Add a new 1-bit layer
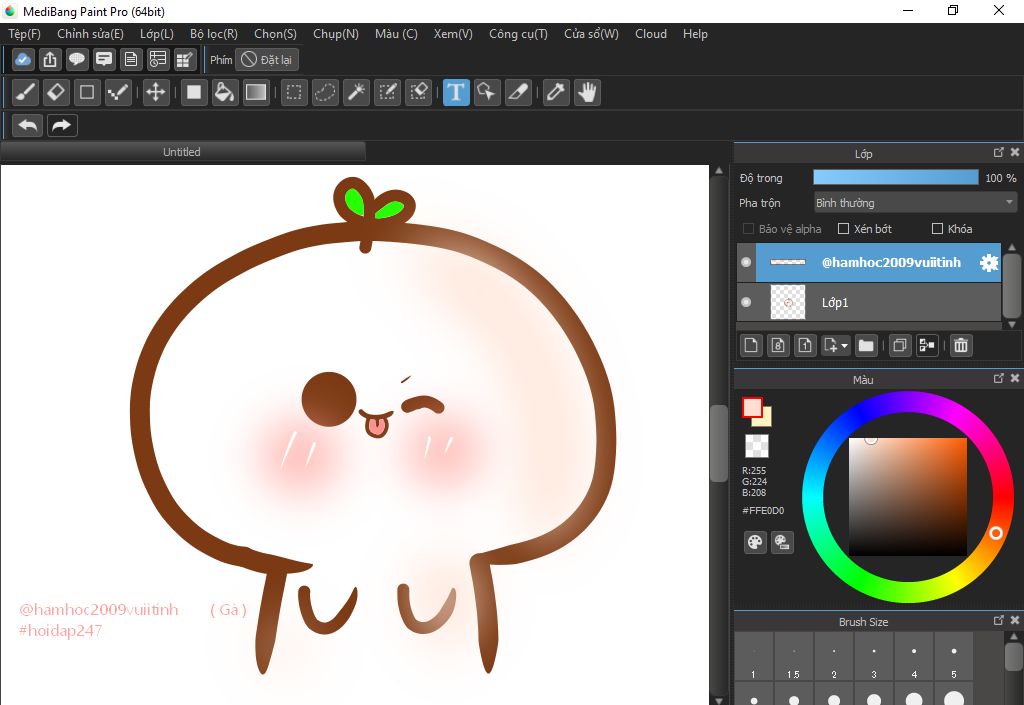 pos(805,345)
